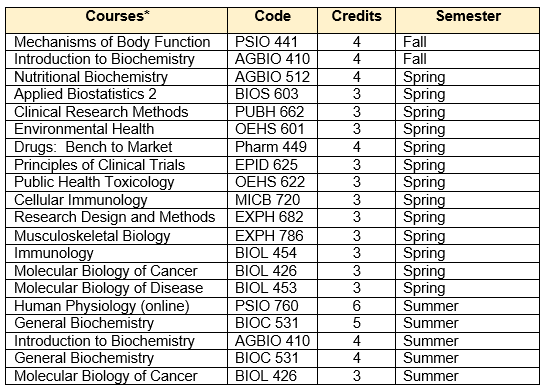Click the Nutritional Biochemistry course cell
This screenshot has height=392, width=546.
[117, 77]
